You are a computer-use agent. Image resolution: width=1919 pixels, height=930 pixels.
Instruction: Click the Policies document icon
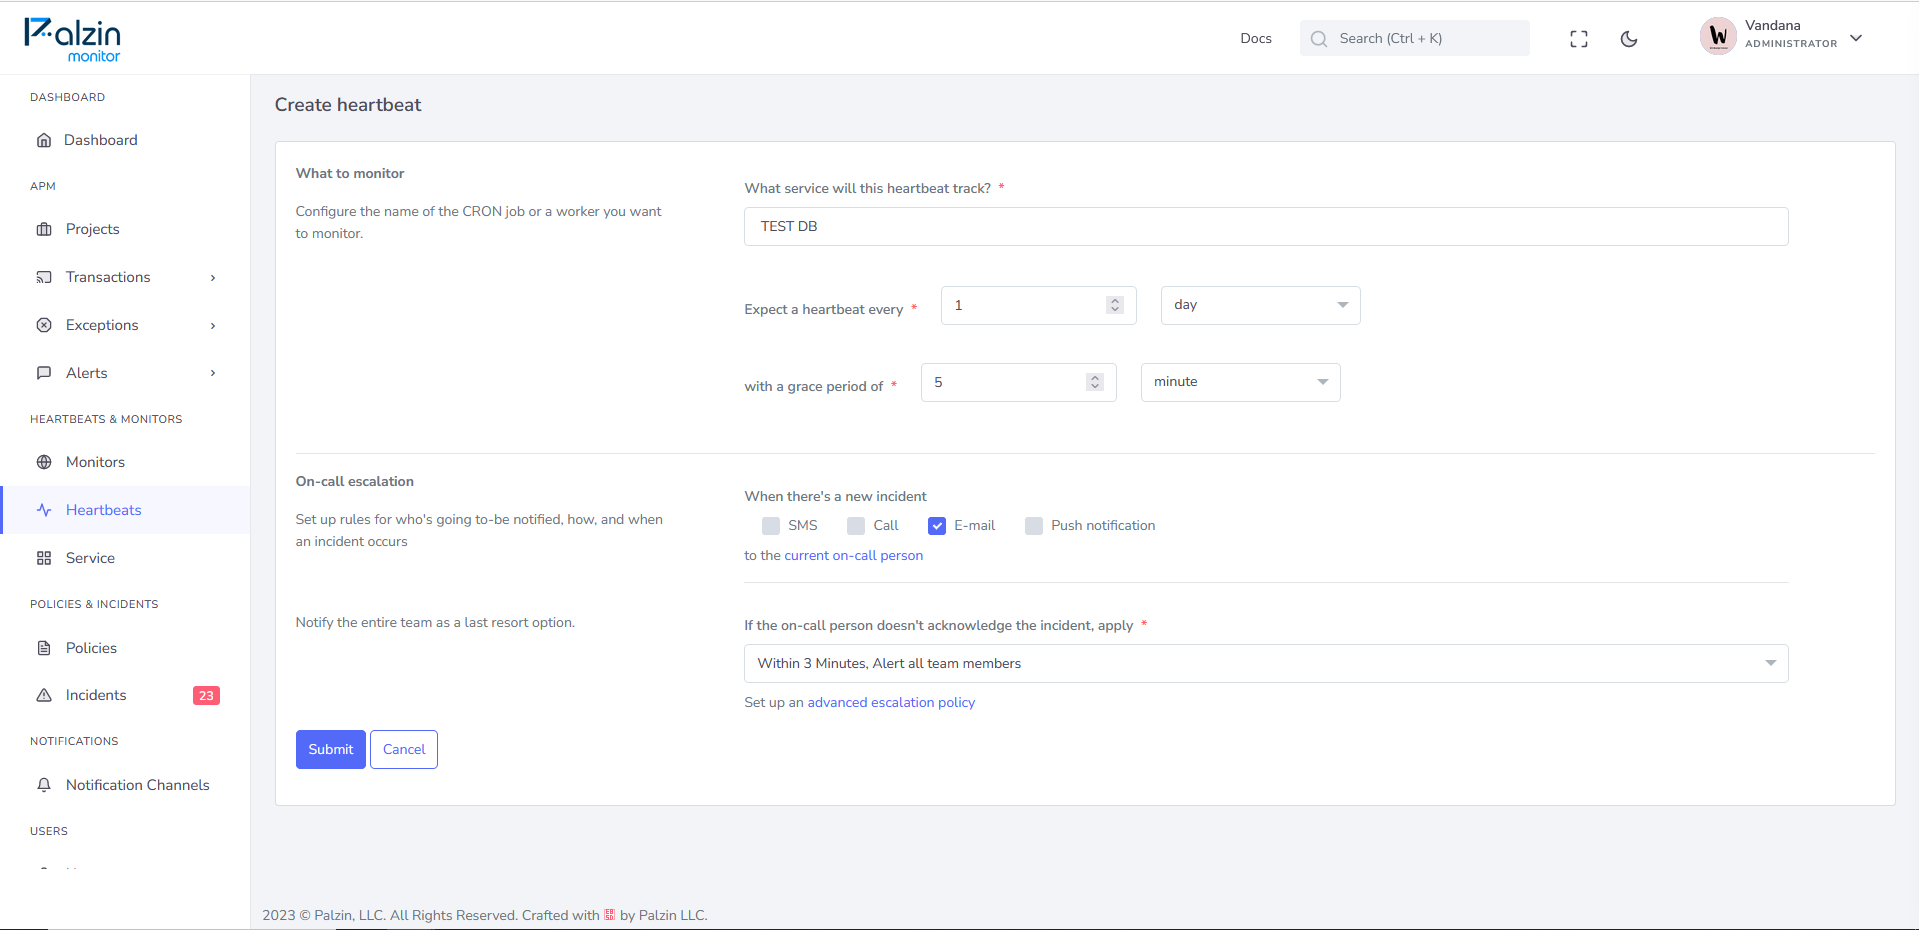pyautogui.click(x=44, y=648)
